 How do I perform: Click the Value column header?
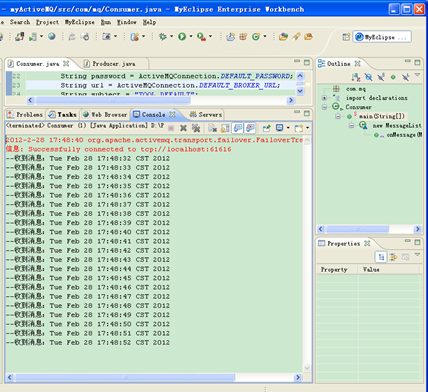(389, 269)
